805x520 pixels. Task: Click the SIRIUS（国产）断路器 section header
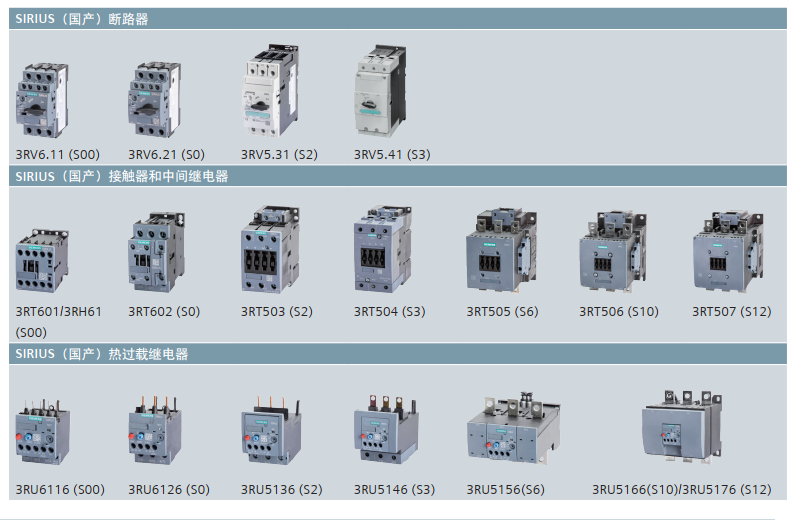(x=398, y=19)
